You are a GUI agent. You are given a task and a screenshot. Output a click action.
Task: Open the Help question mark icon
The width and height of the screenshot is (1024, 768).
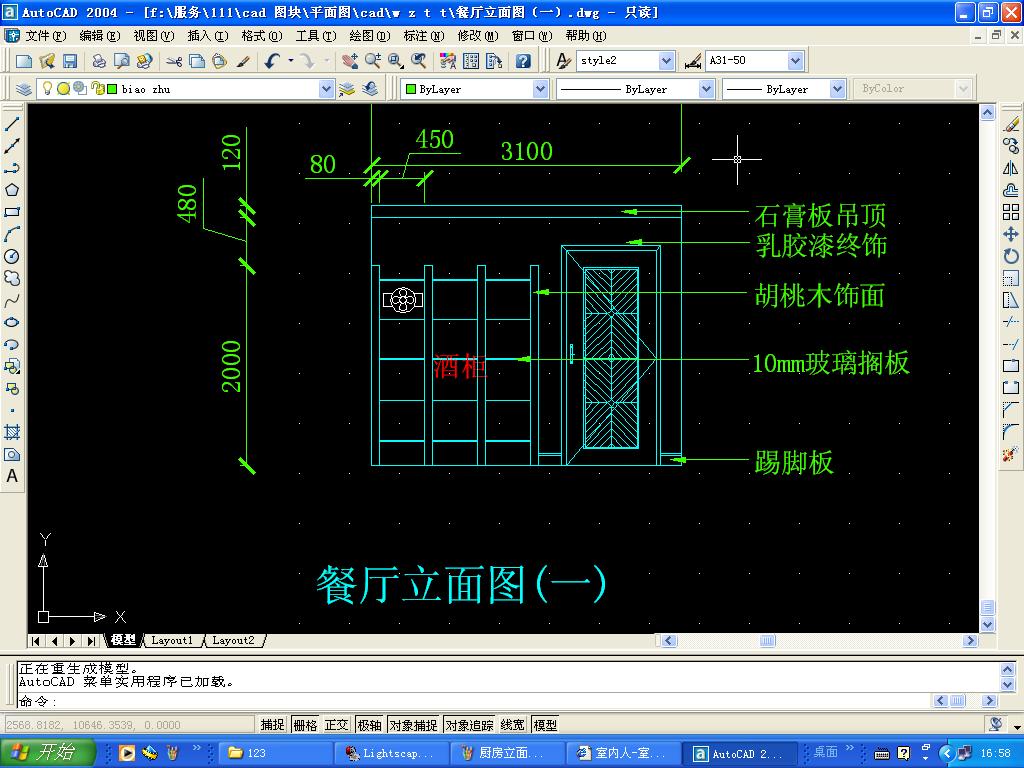tap(522, 61)
